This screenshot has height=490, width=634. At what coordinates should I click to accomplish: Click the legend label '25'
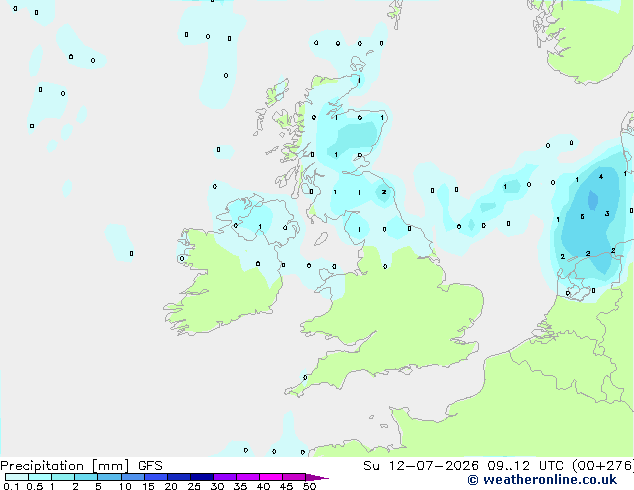(194, 486)
